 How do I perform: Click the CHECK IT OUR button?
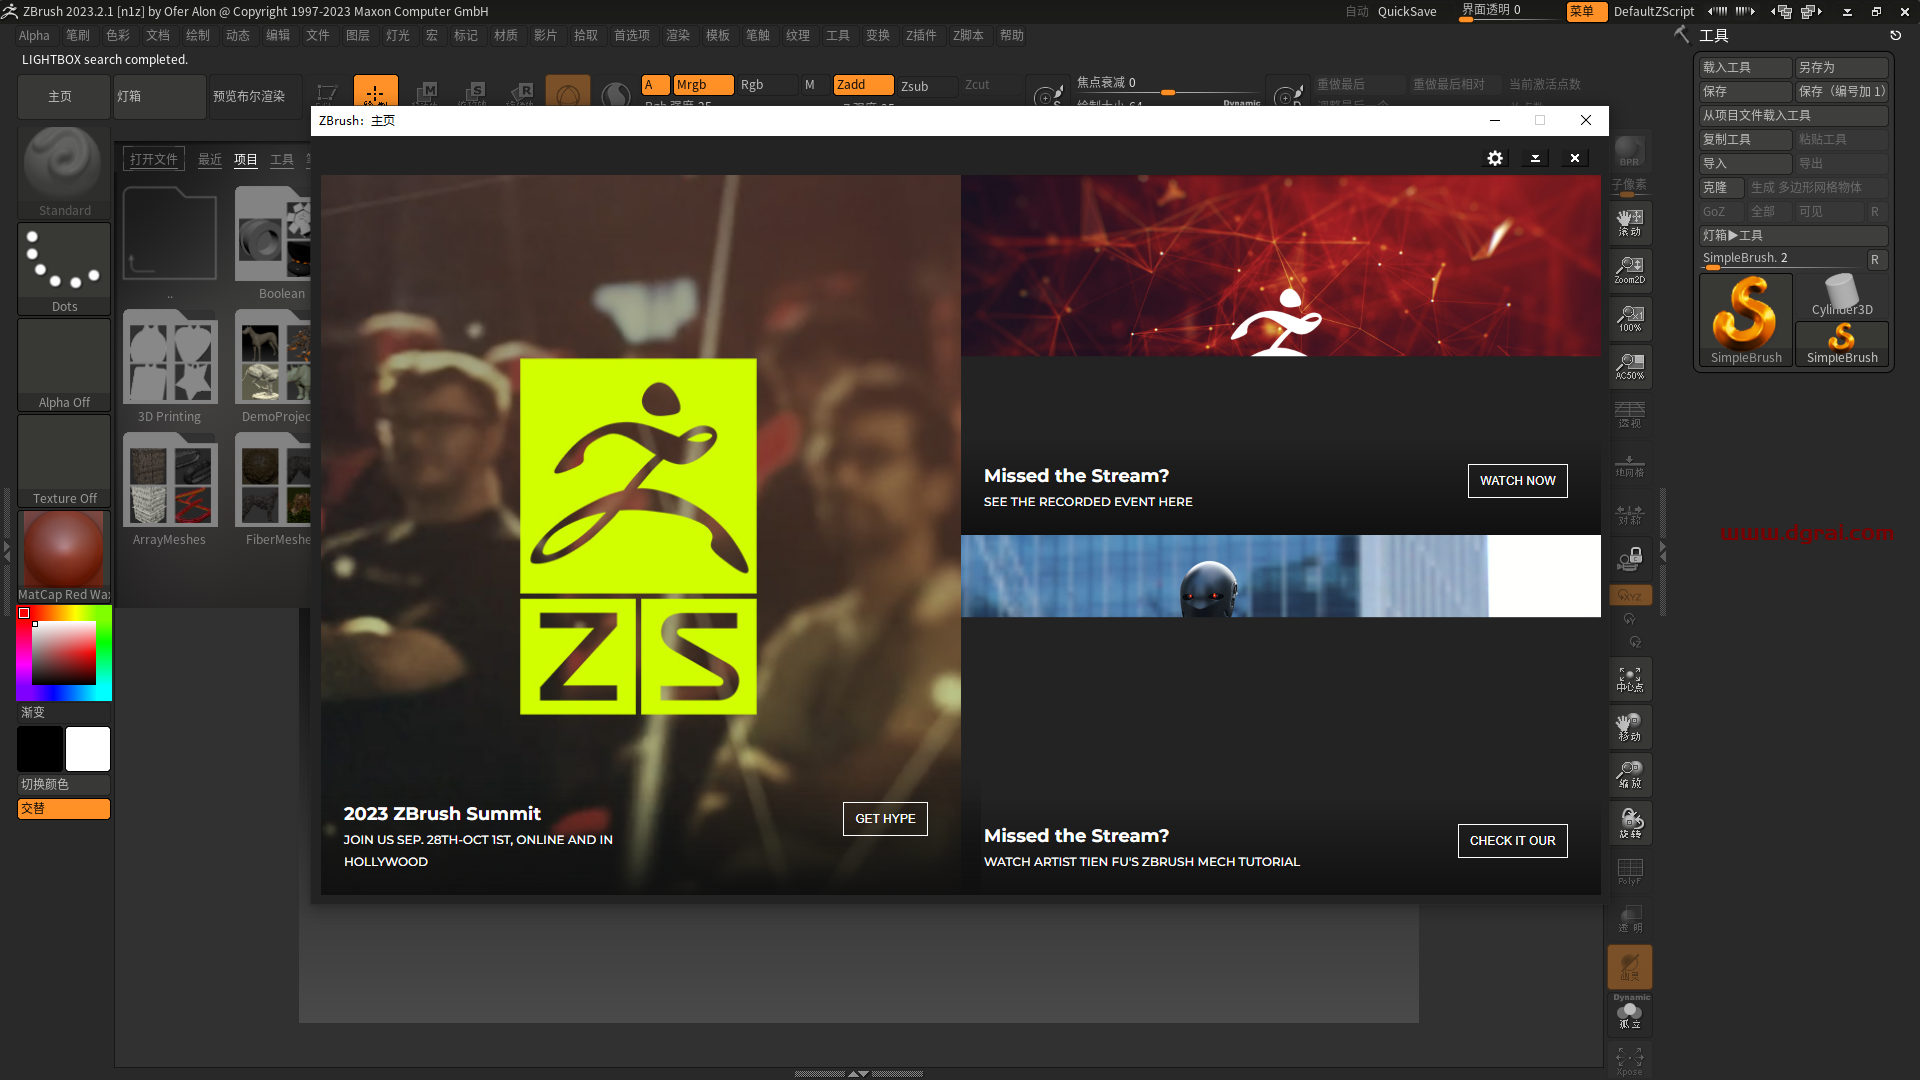(1512, 841)
